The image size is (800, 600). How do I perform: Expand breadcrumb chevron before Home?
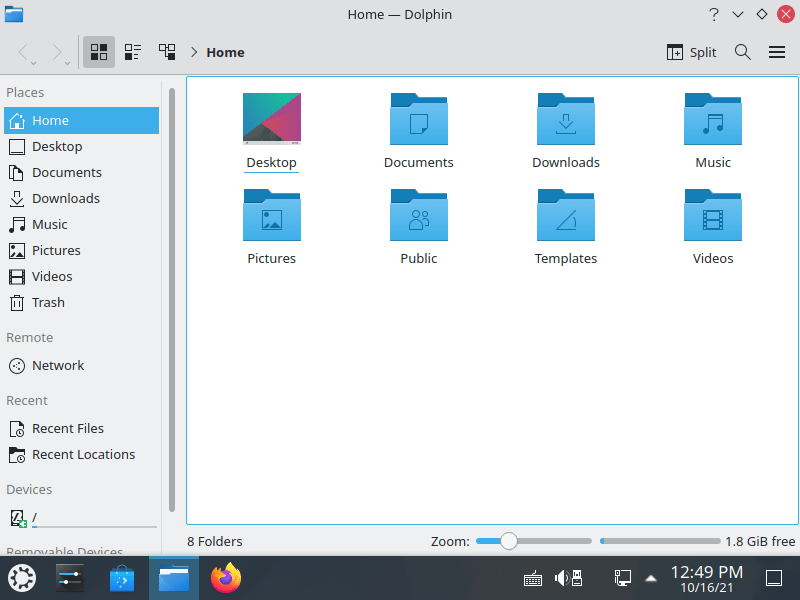point(194,52)
